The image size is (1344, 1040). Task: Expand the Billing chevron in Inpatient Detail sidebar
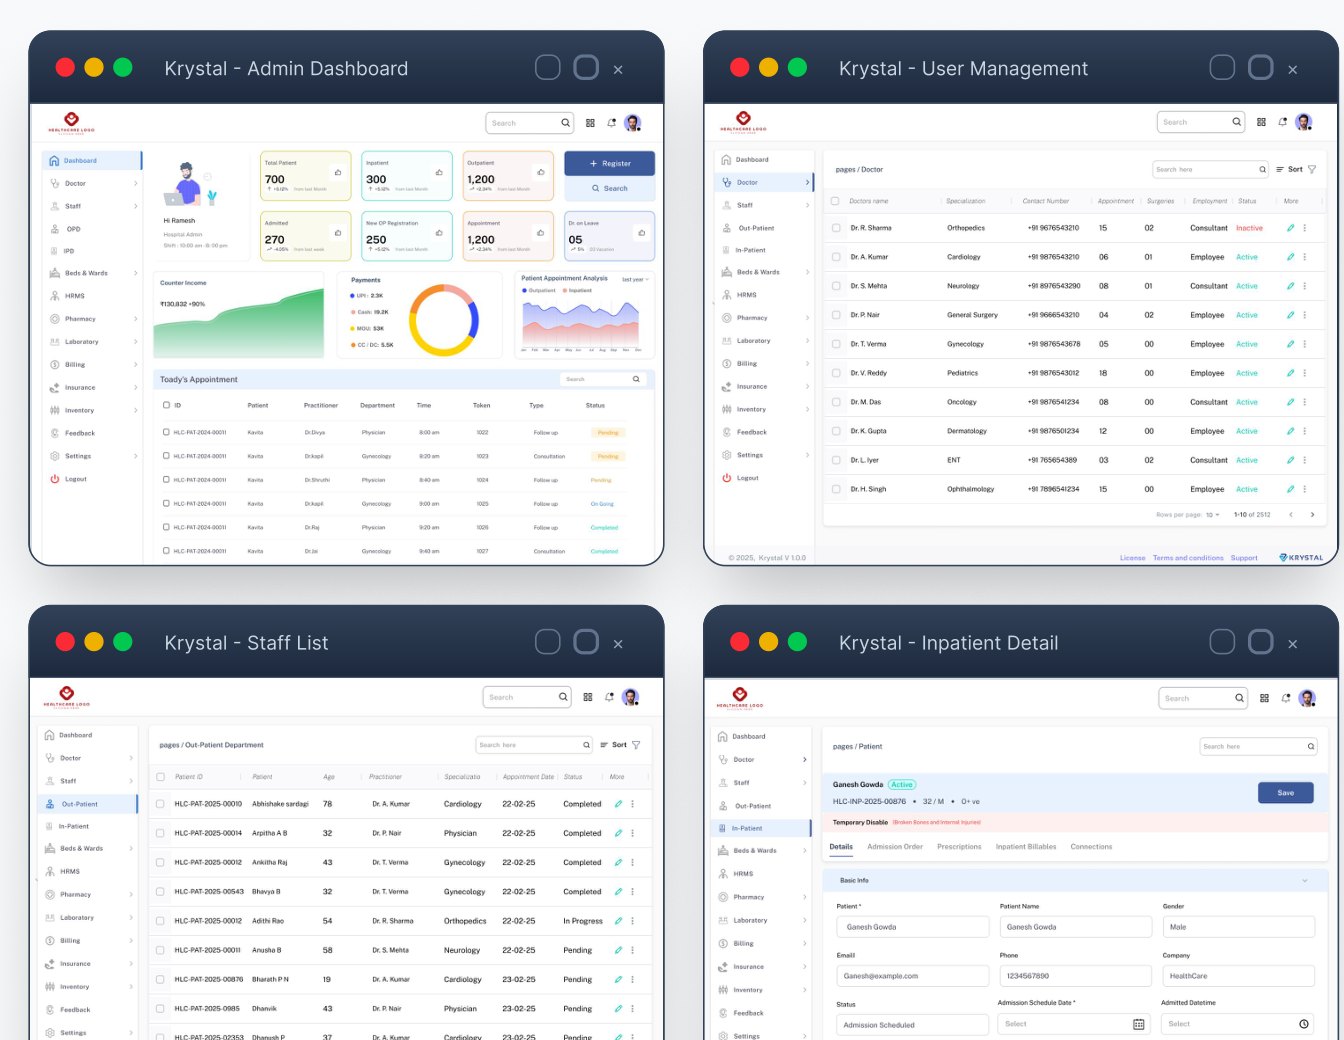[805, 943]
